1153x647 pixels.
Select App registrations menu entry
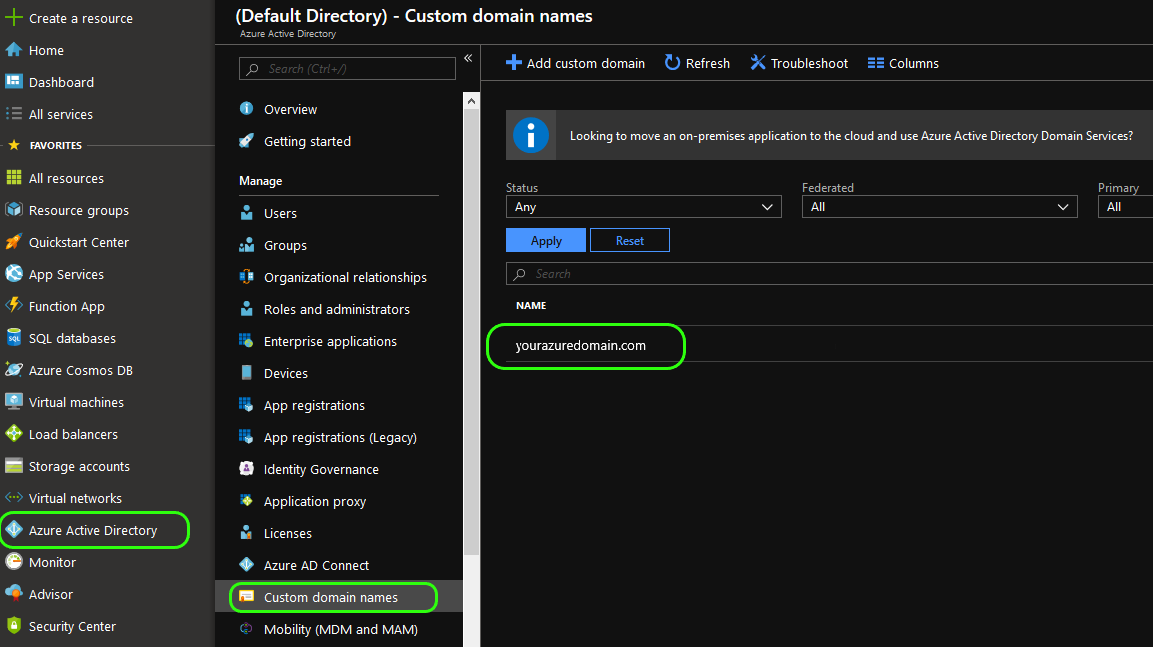click(x=314, y=405)
